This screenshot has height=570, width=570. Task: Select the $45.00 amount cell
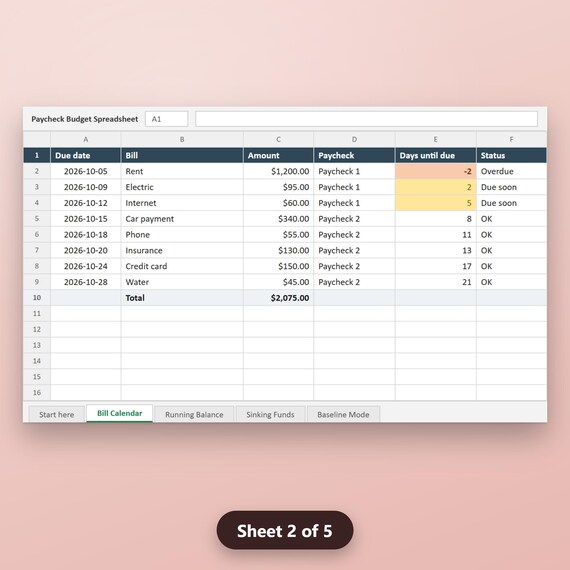click(278, 282)
